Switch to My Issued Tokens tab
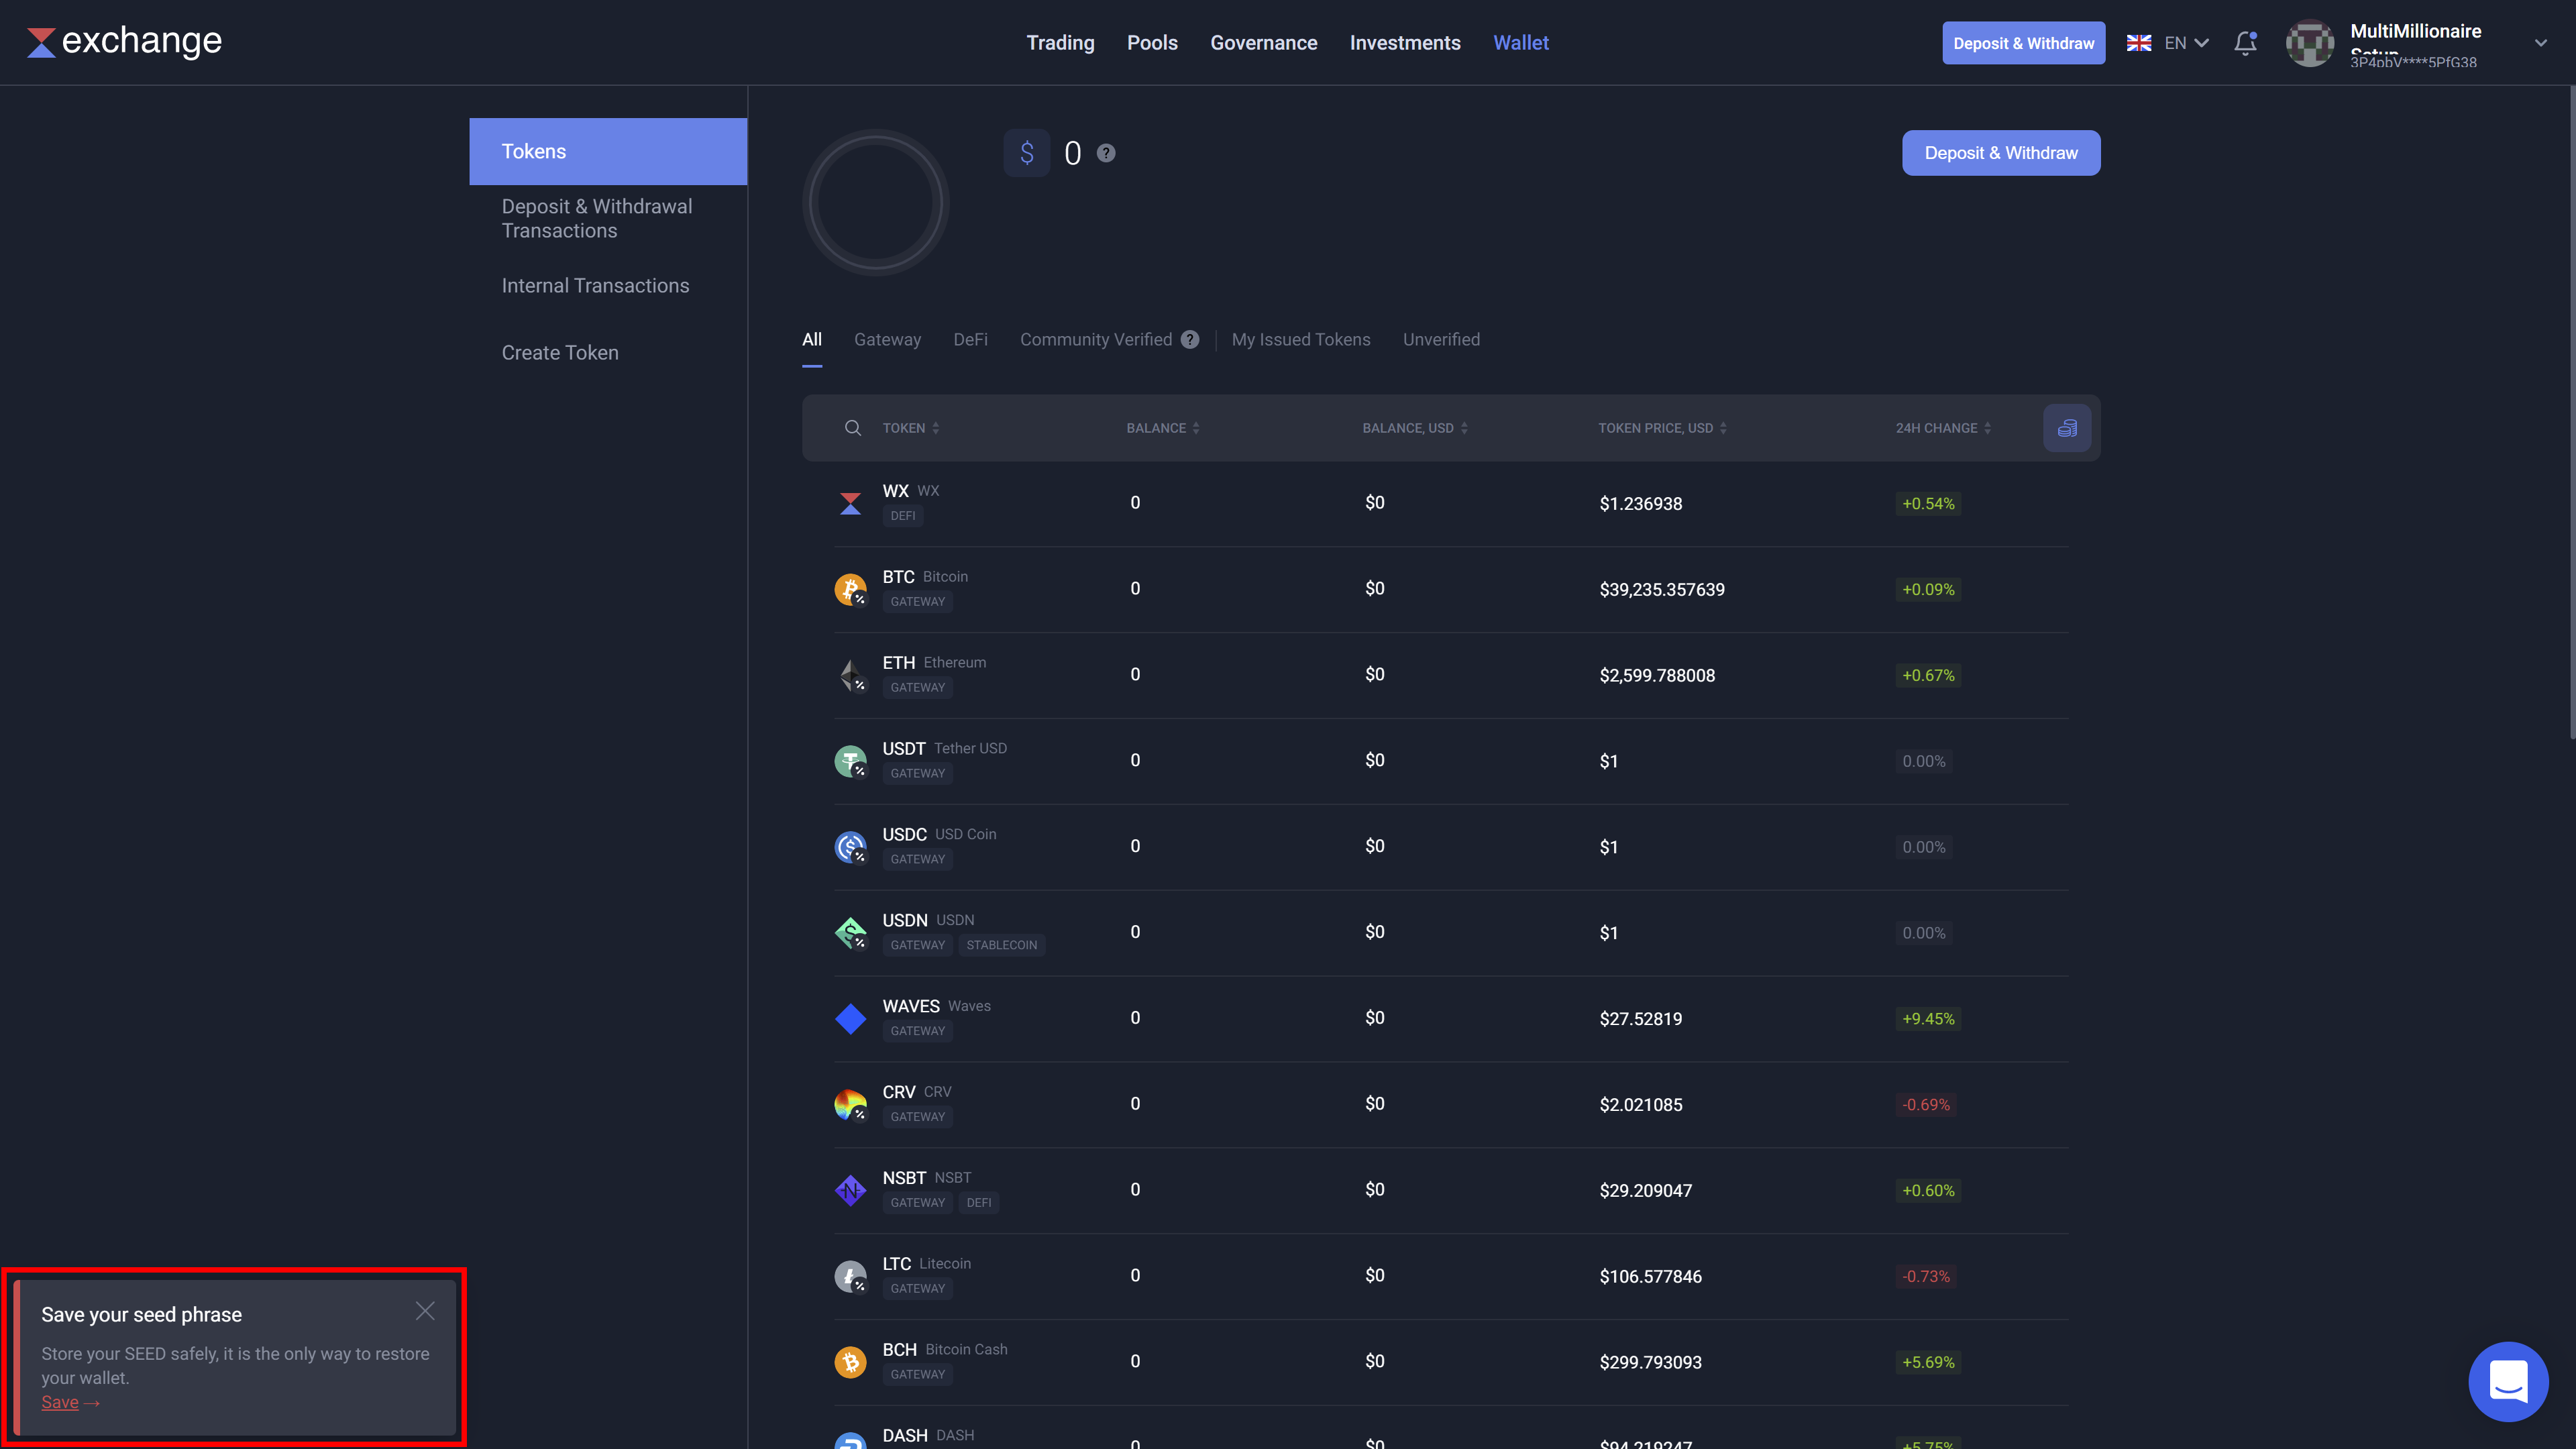This screenshot has width=2576, height=1449. pyautogui.click(x=1301, y=339)
